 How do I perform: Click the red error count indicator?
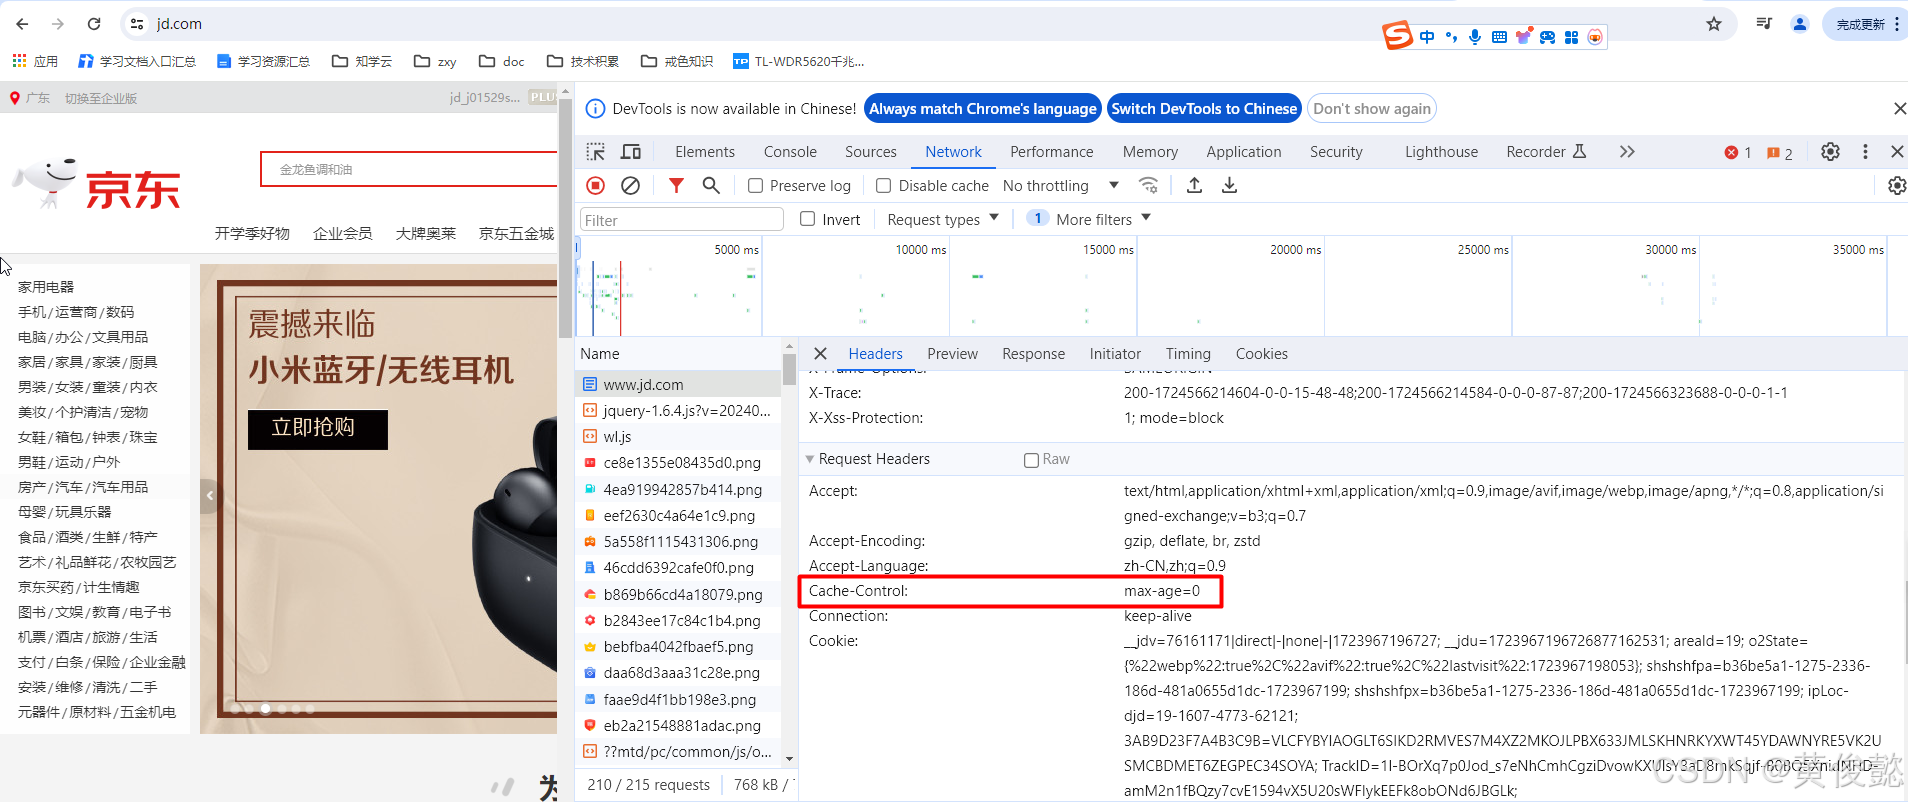tap(1738, 153)
